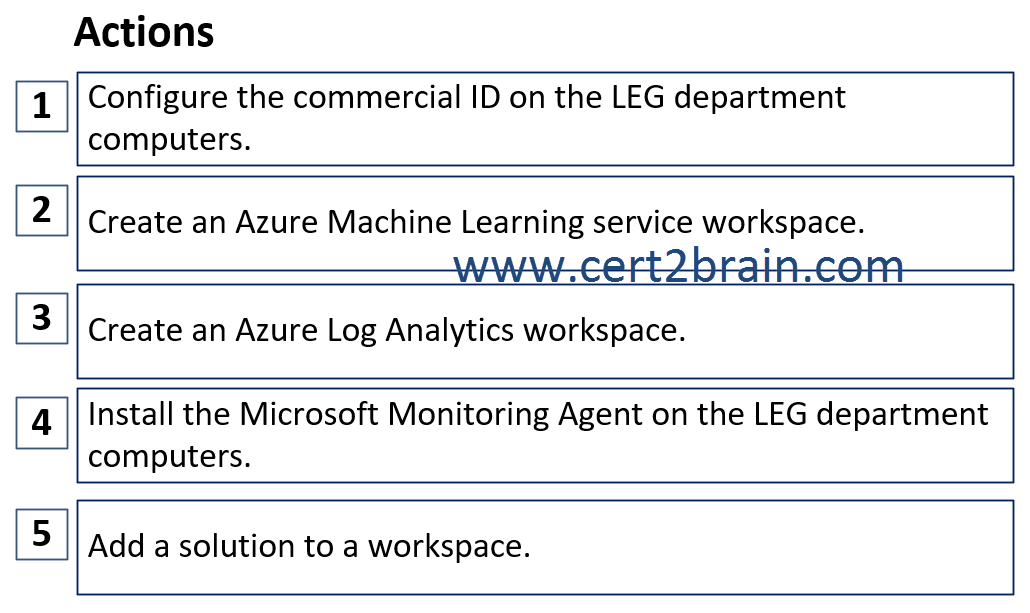Select the number 3 box

point(42,318)
